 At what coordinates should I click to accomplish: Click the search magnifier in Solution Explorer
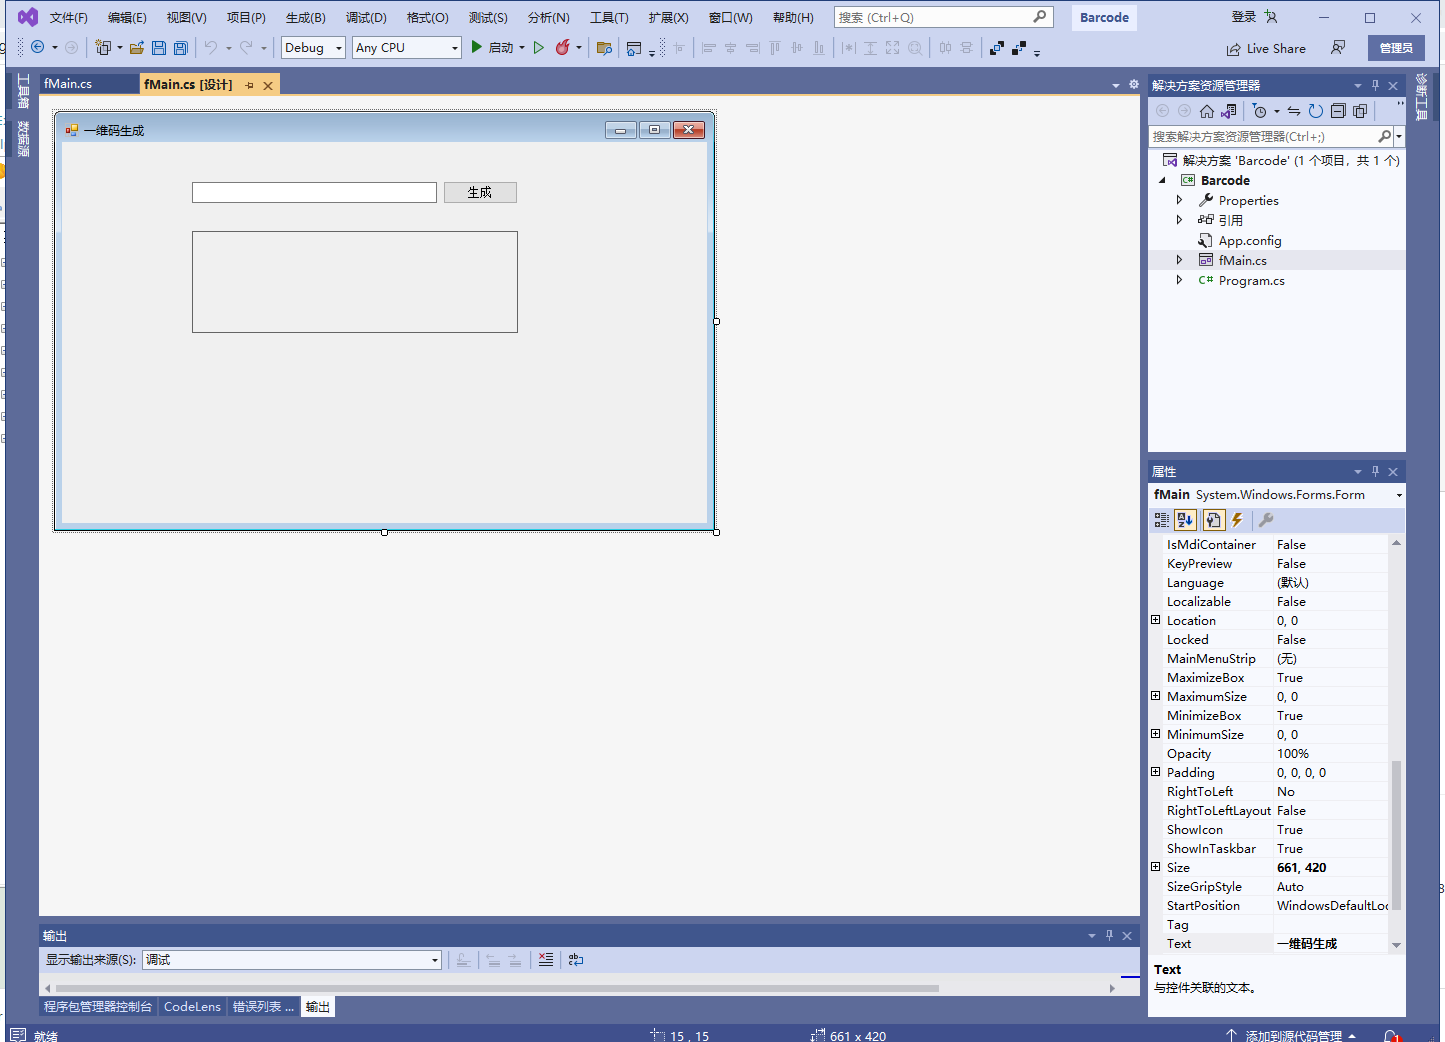[x=1384, y=136]
